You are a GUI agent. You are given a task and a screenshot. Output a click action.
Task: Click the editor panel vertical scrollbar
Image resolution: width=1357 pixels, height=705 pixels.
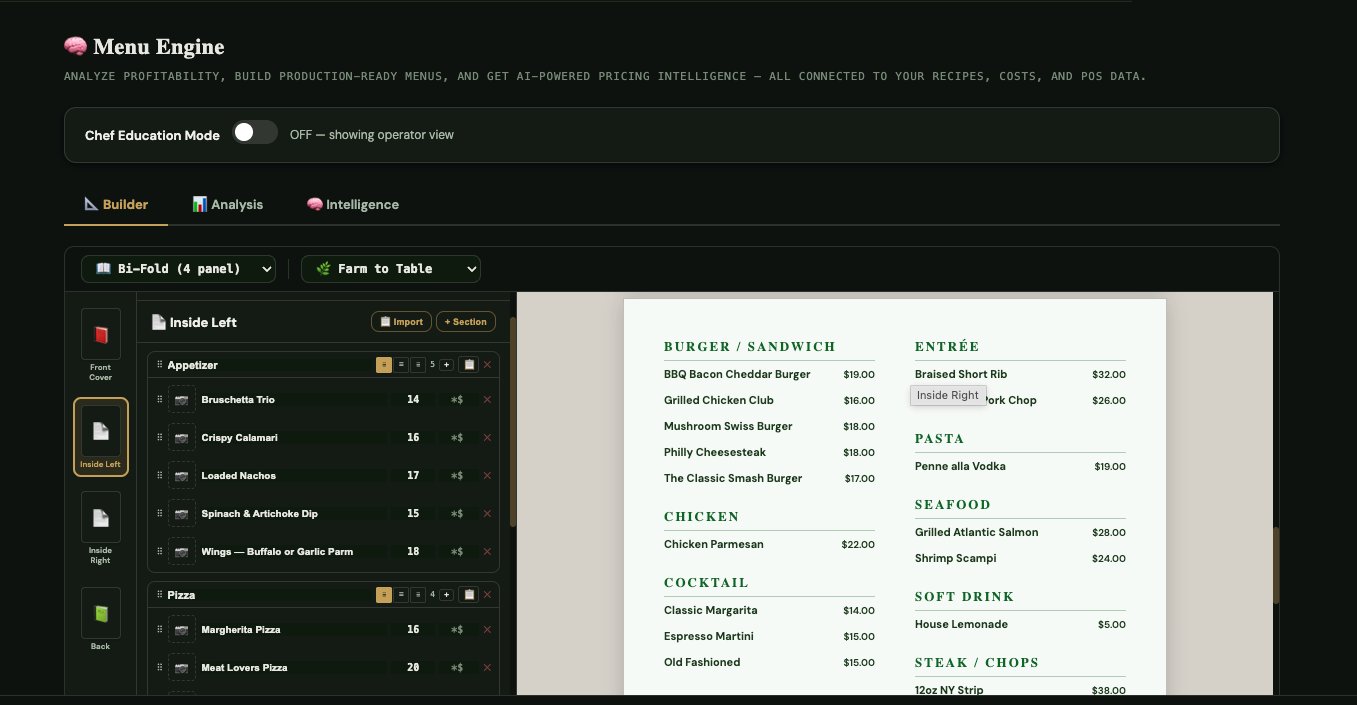coord(513,422)
